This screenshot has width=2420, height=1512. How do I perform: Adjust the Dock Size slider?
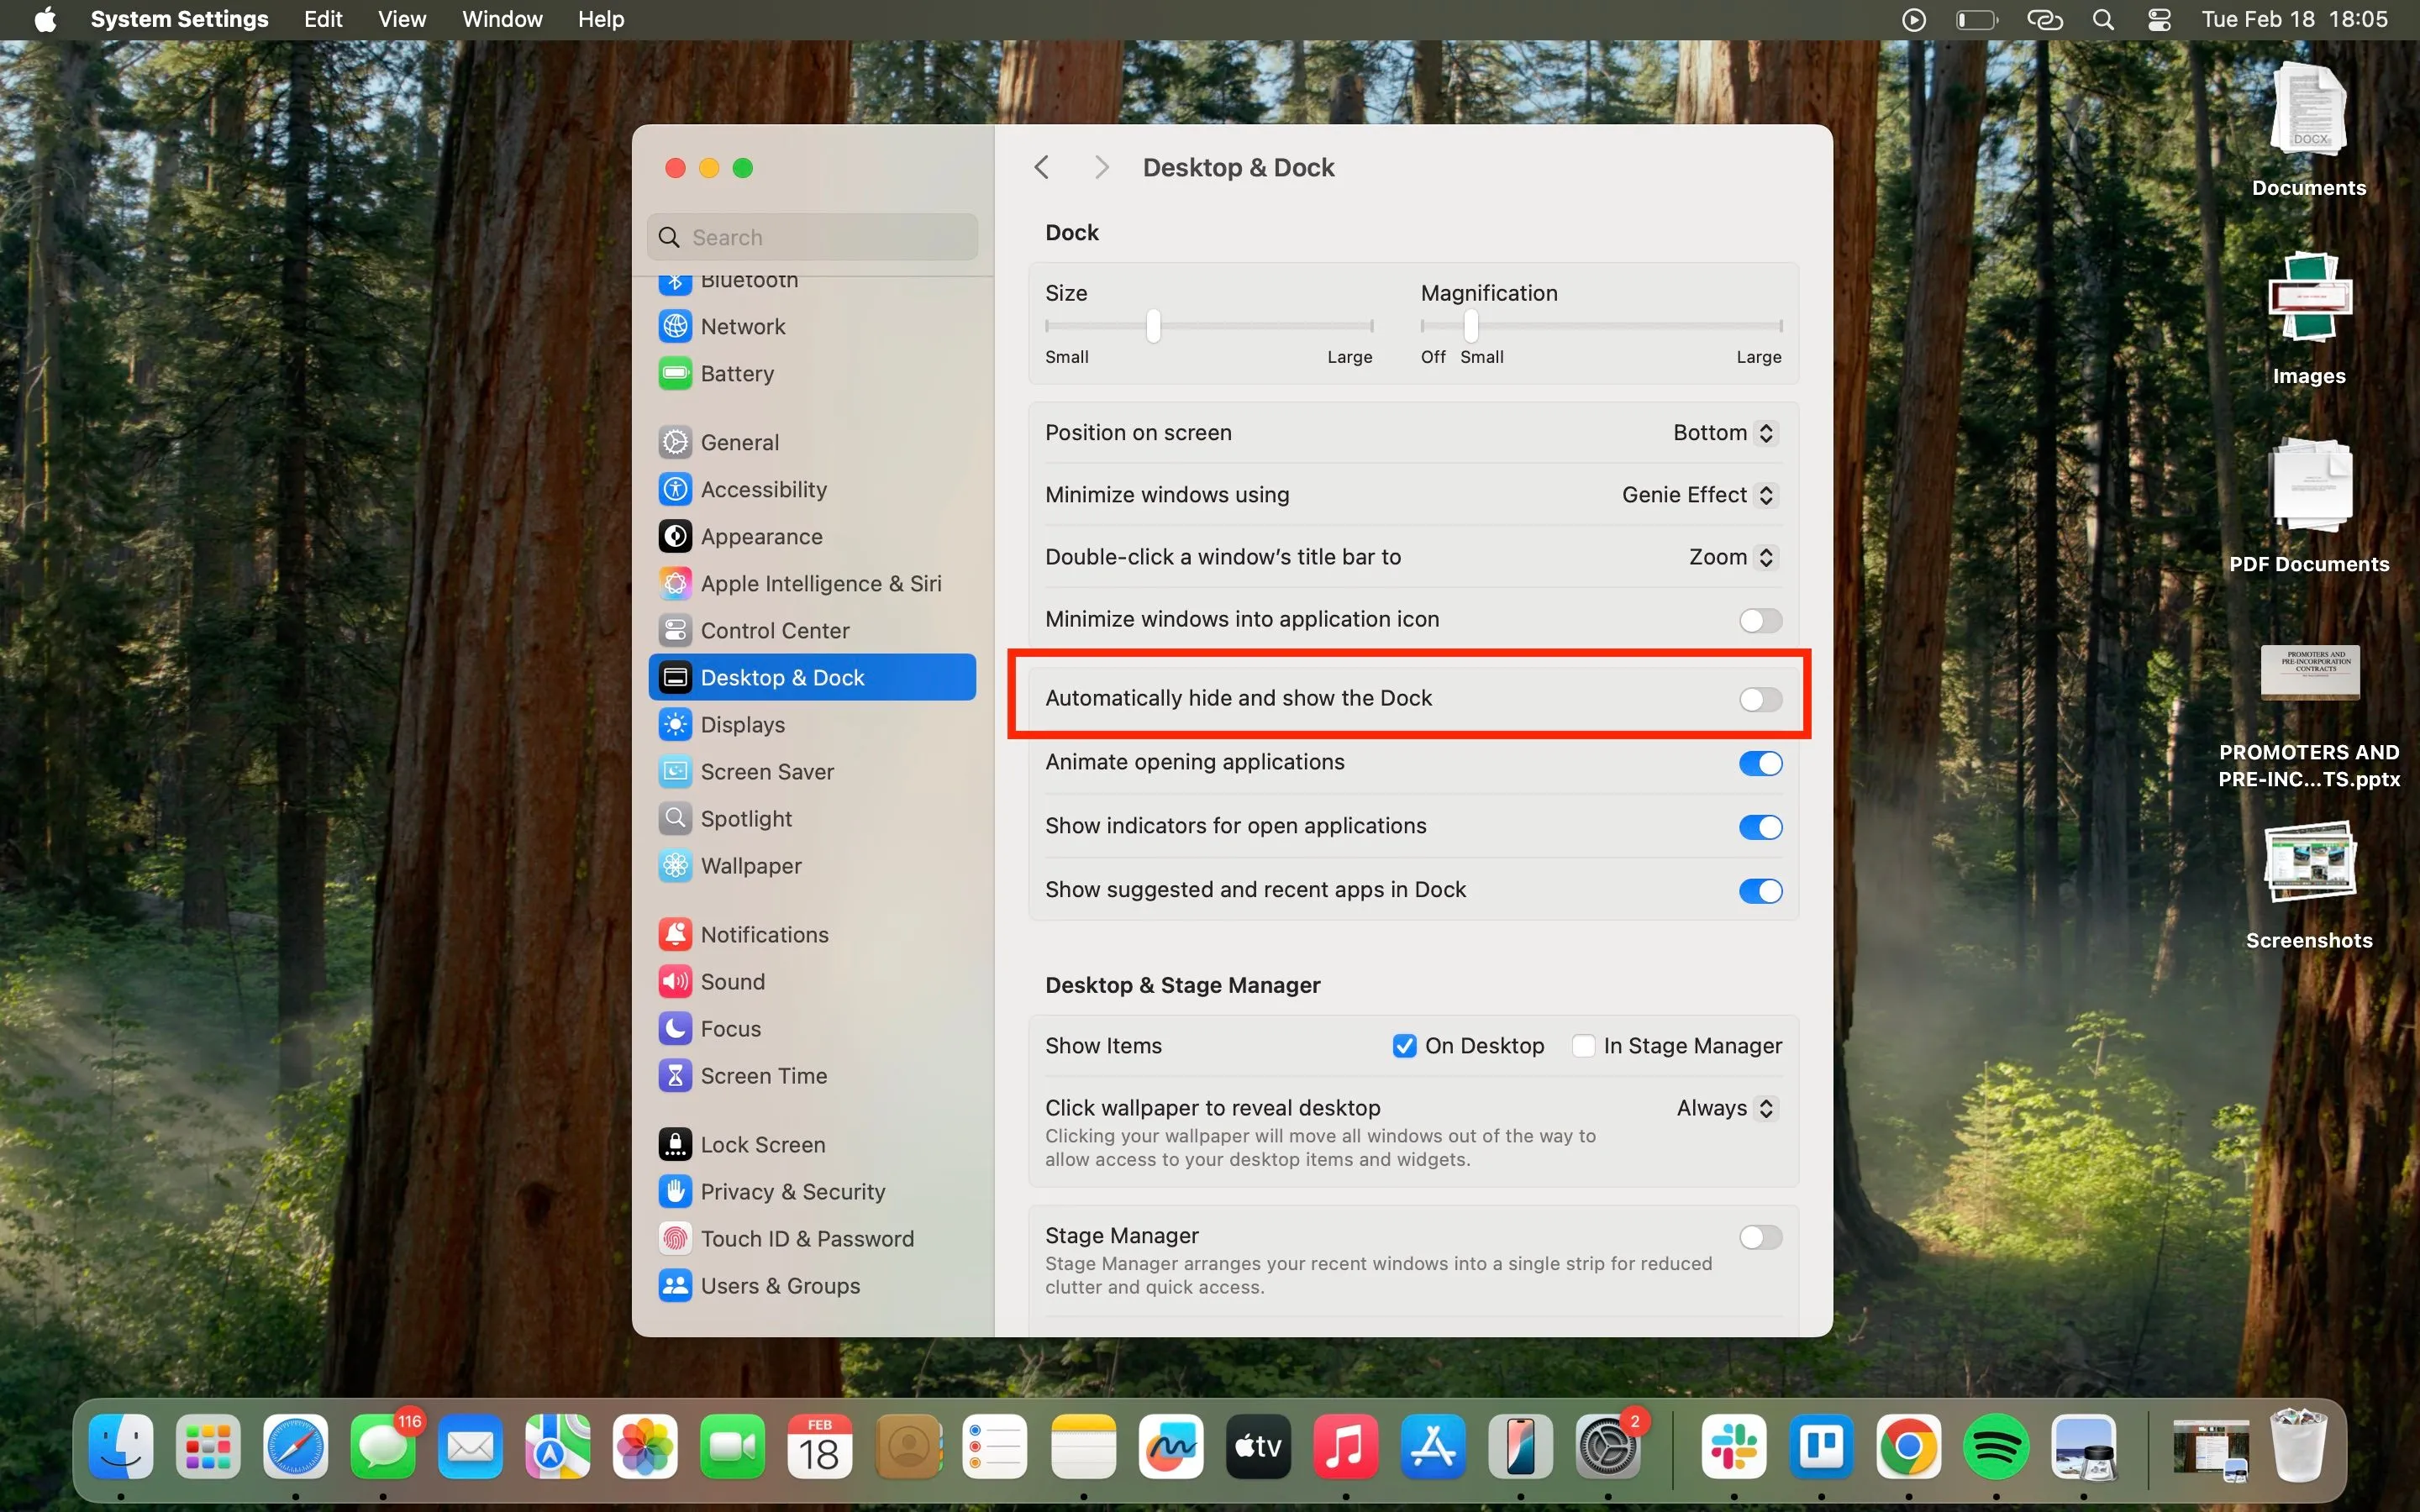pos(1152,325)
